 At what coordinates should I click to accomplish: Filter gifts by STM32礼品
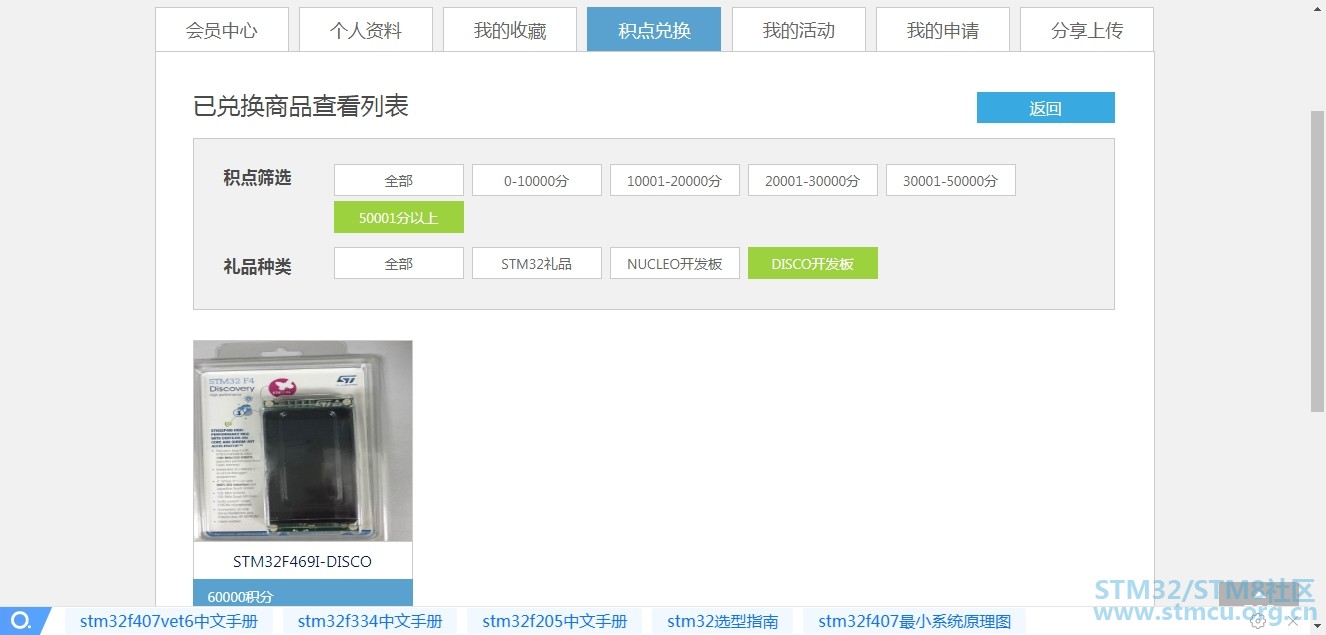coord(537,264)
